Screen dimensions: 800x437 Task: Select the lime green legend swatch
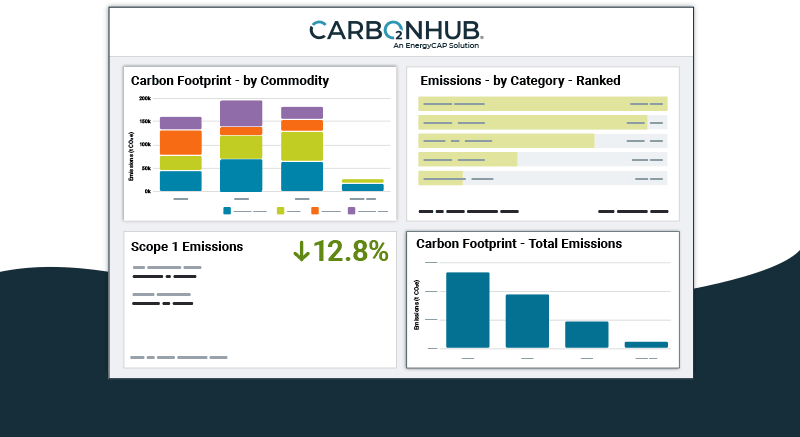pyautogui.click(x=281, y=211)
